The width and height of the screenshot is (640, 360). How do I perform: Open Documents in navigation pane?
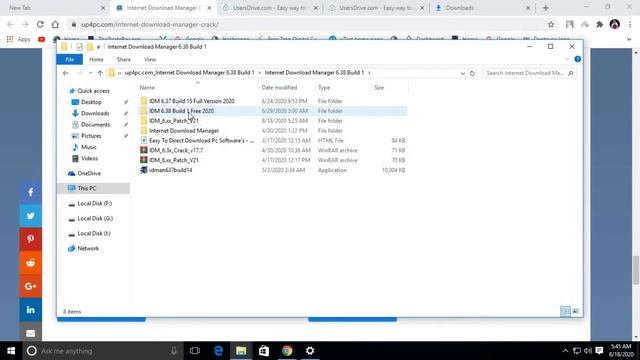pyautogui.click(x=95, y=124)
